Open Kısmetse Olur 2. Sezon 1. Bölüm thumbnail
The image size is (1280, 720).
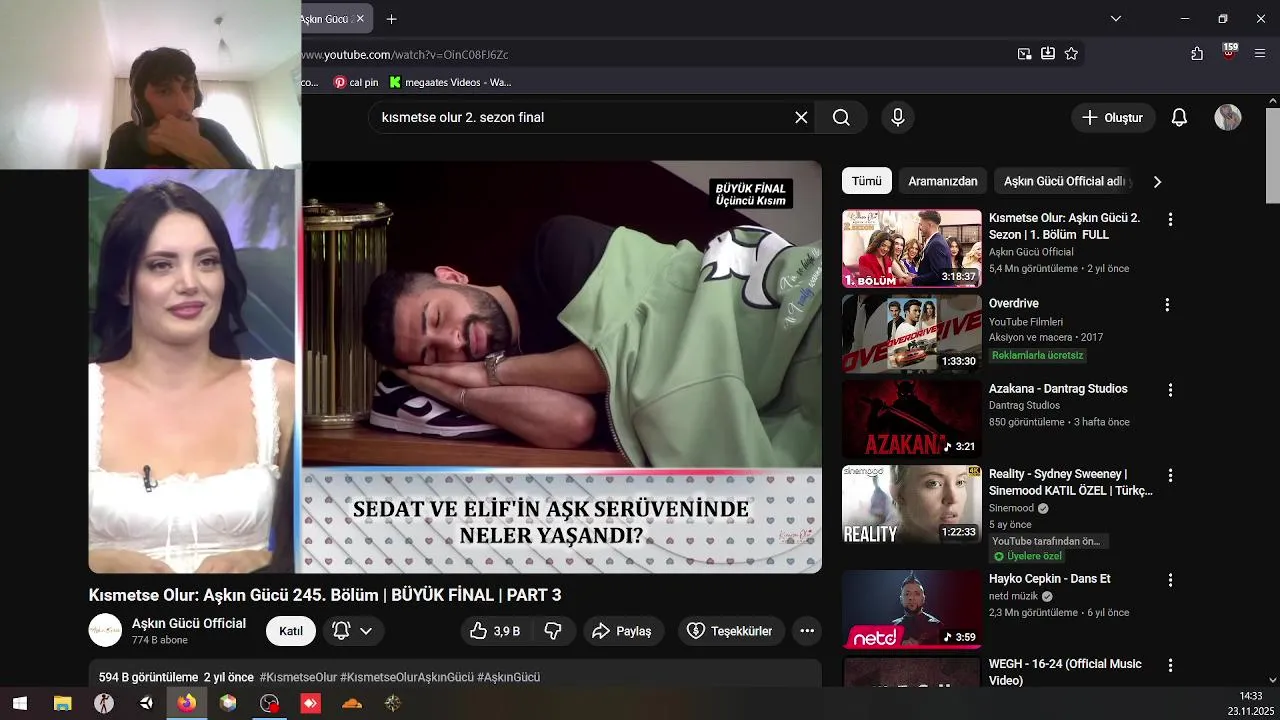912,248
